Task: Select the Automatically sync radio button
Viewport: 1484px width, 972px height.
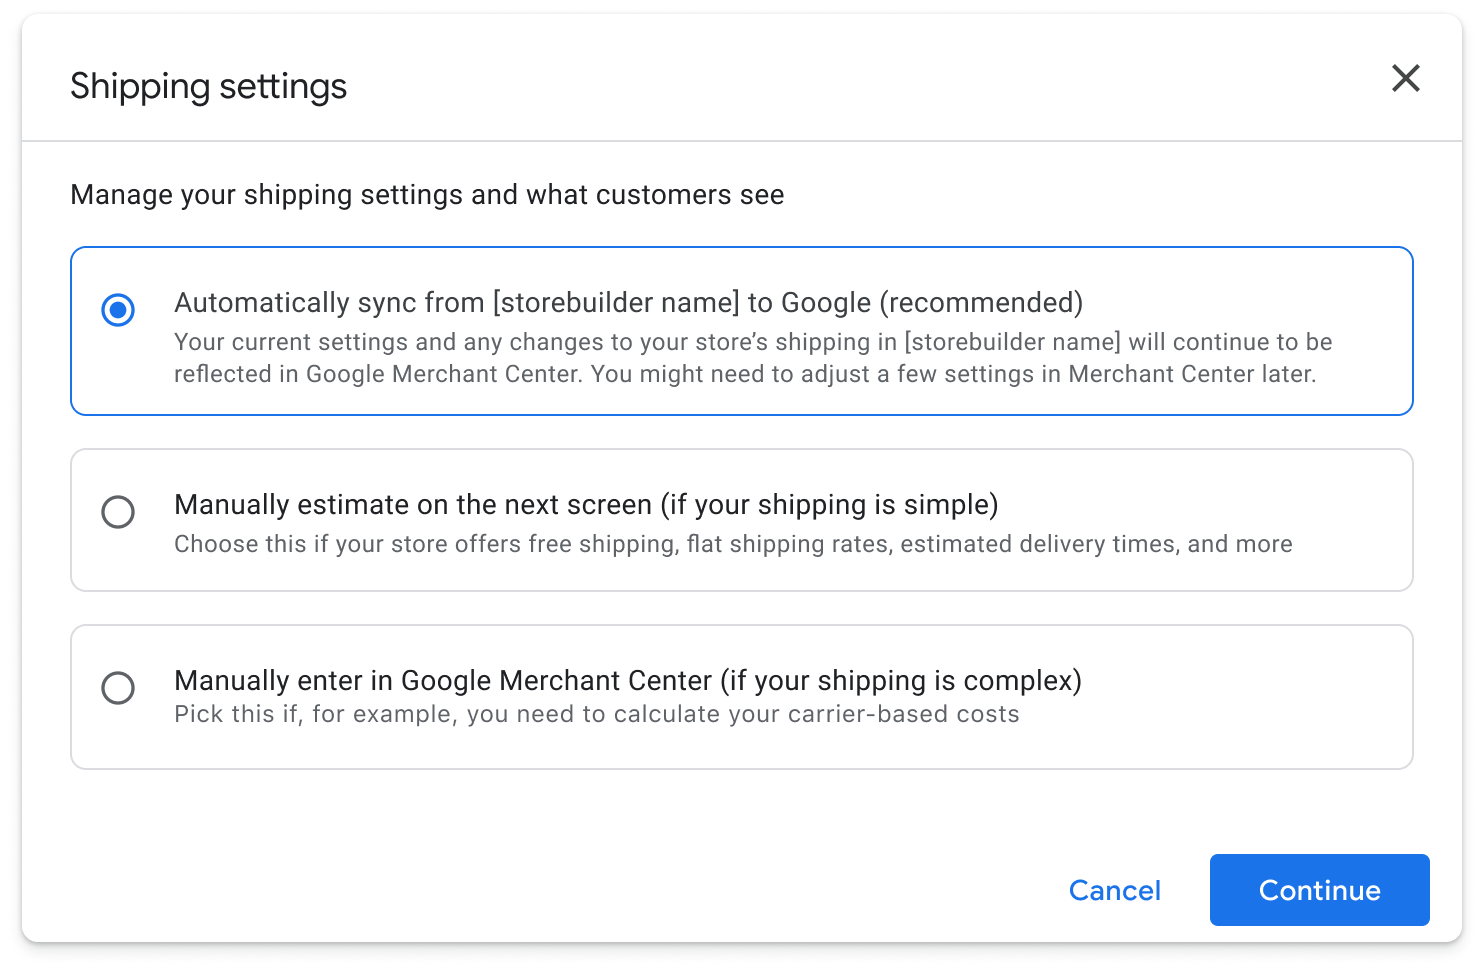Action: click(x=118, y=310)
